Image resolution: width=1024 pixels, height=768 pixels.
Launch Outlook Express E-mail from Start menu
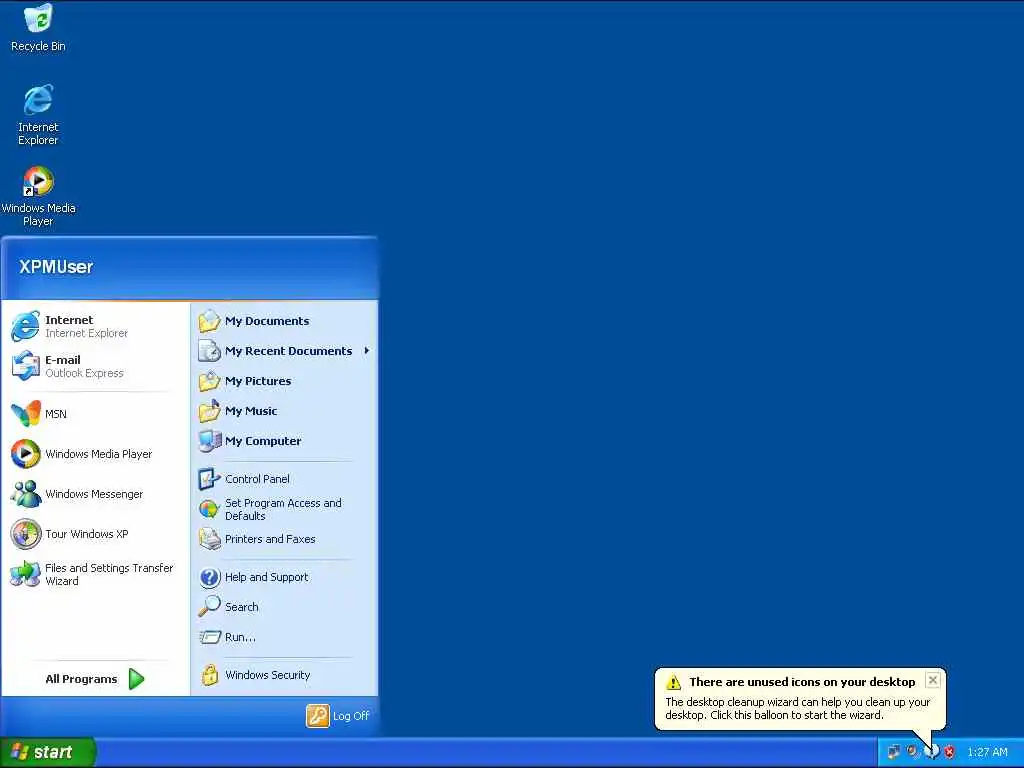[95, 366]
